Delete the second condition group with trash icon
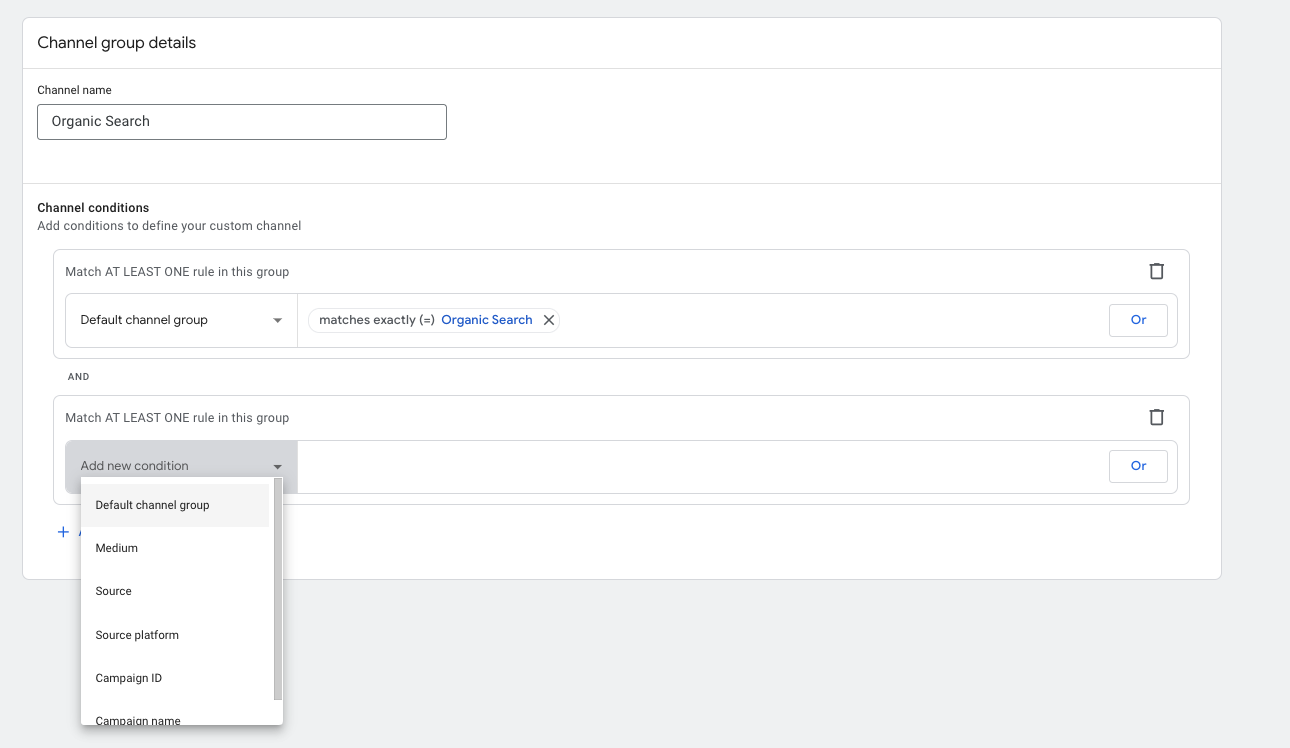Screen dimensions: 1290x748 [1156, 417]
